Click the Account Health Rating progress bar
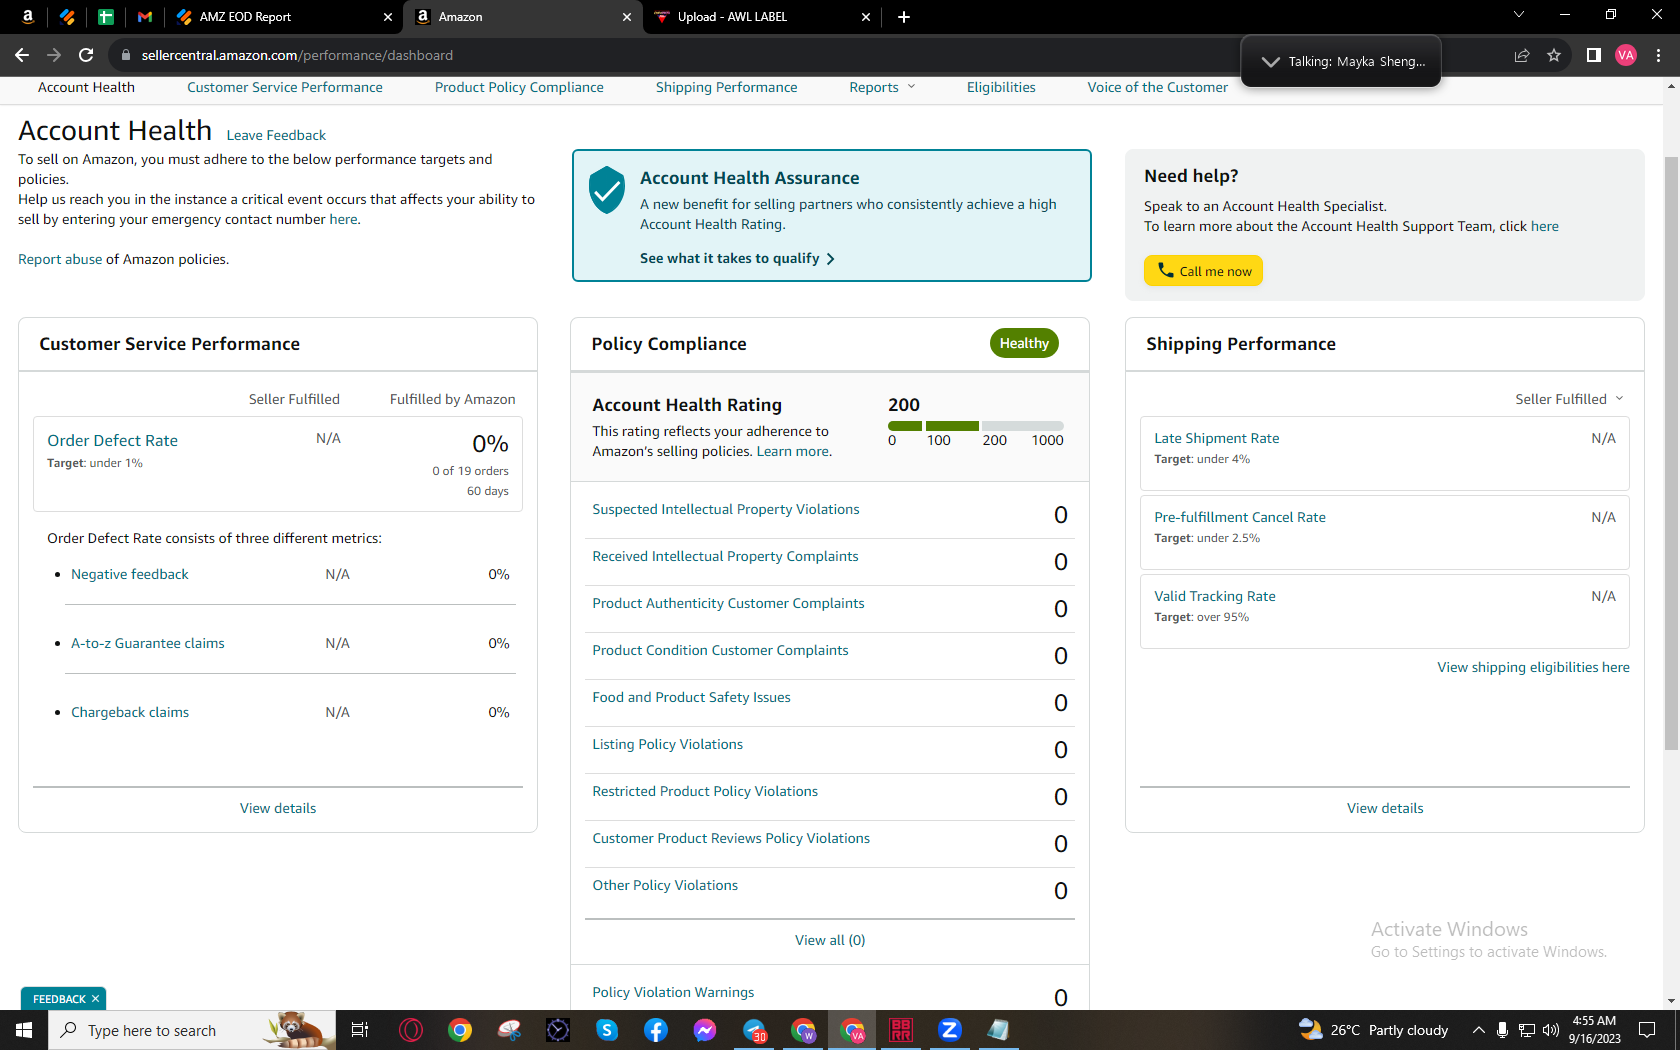 coord(976,426)
